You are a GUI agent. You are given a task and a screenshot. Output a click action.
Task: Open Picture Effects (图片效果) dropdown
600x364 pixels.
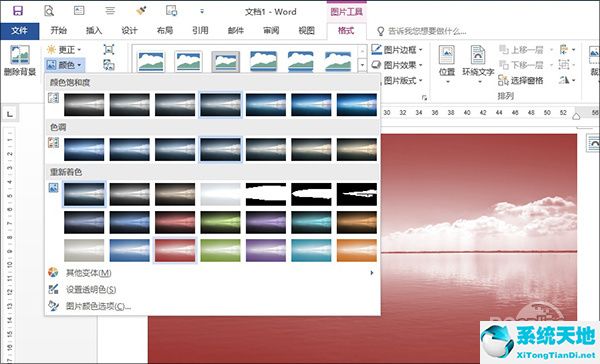point(397,65)
